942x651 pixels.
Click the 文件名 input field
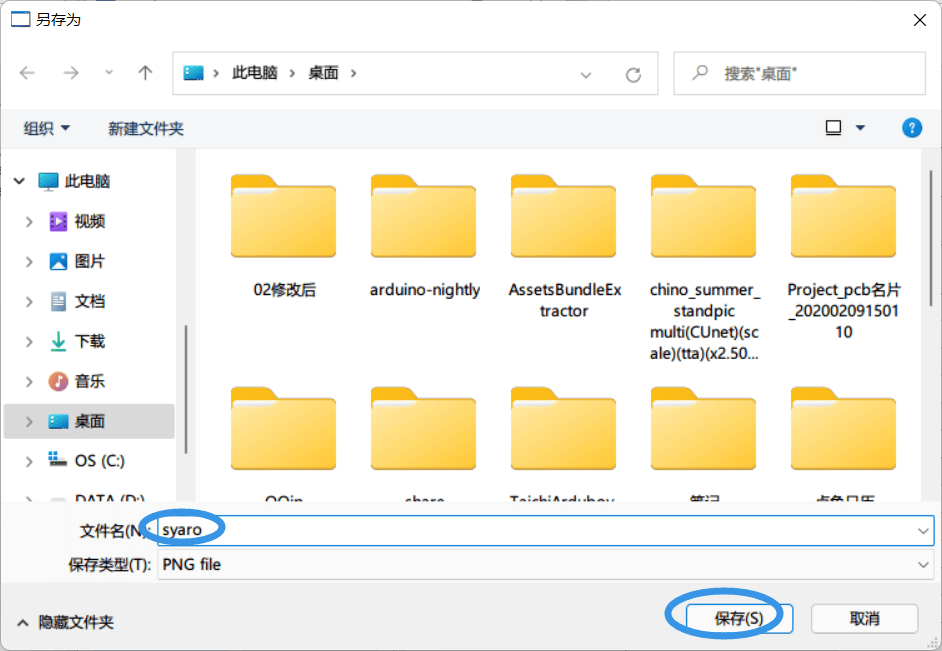[x=545, y=530]
